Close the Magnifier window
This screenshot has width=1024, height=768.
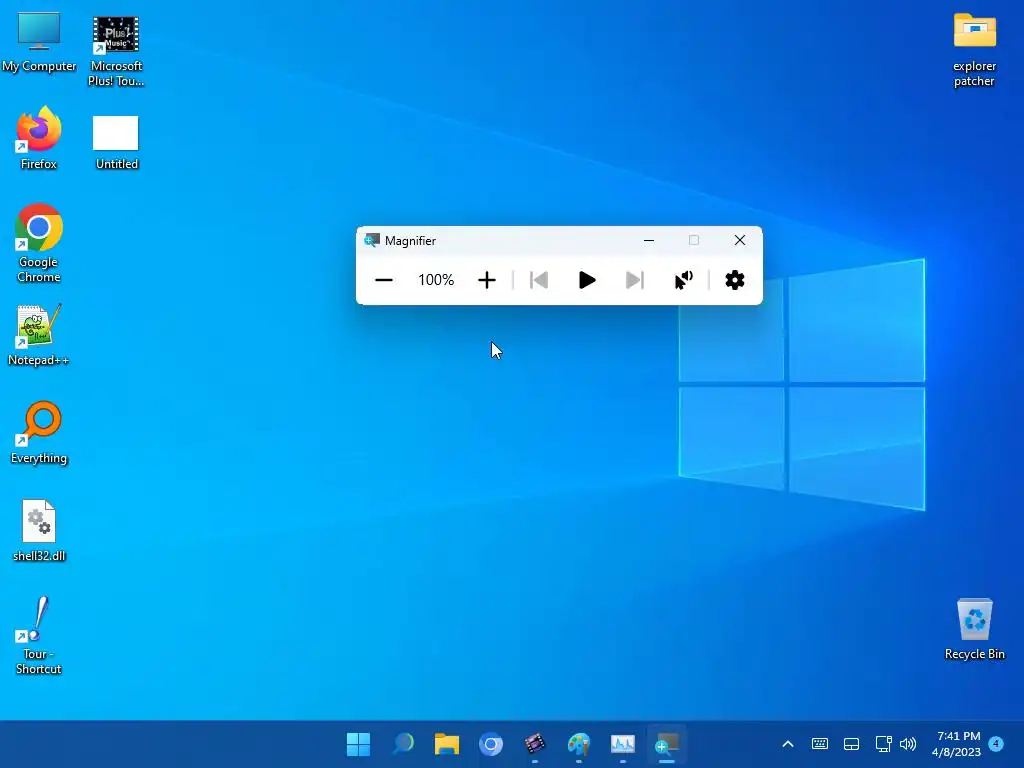click(x=739, y=240)
